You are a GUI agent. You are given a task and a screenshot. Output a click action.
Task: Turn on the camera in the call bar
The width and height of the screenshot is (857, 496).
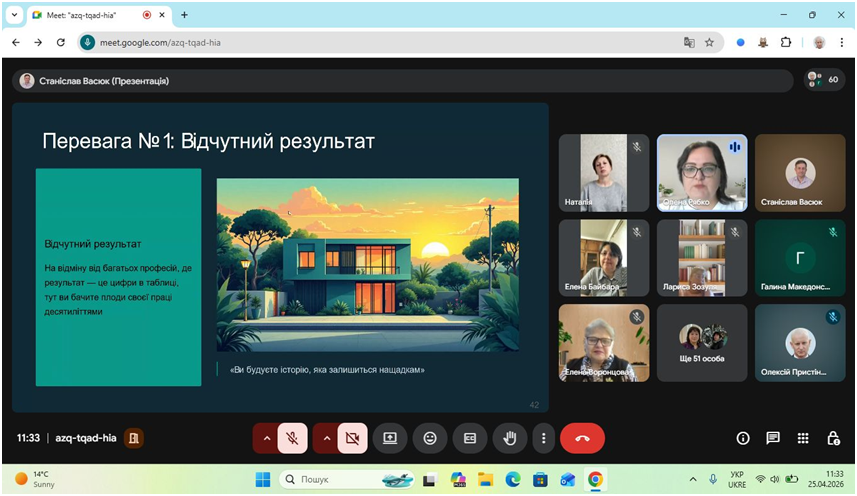pyautogui.click(x=352, y=438)
